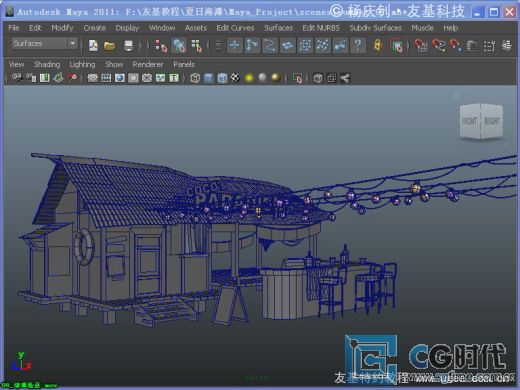Toggle the viewport grid icon
The image size is (520, 390).
click(92, 78)
